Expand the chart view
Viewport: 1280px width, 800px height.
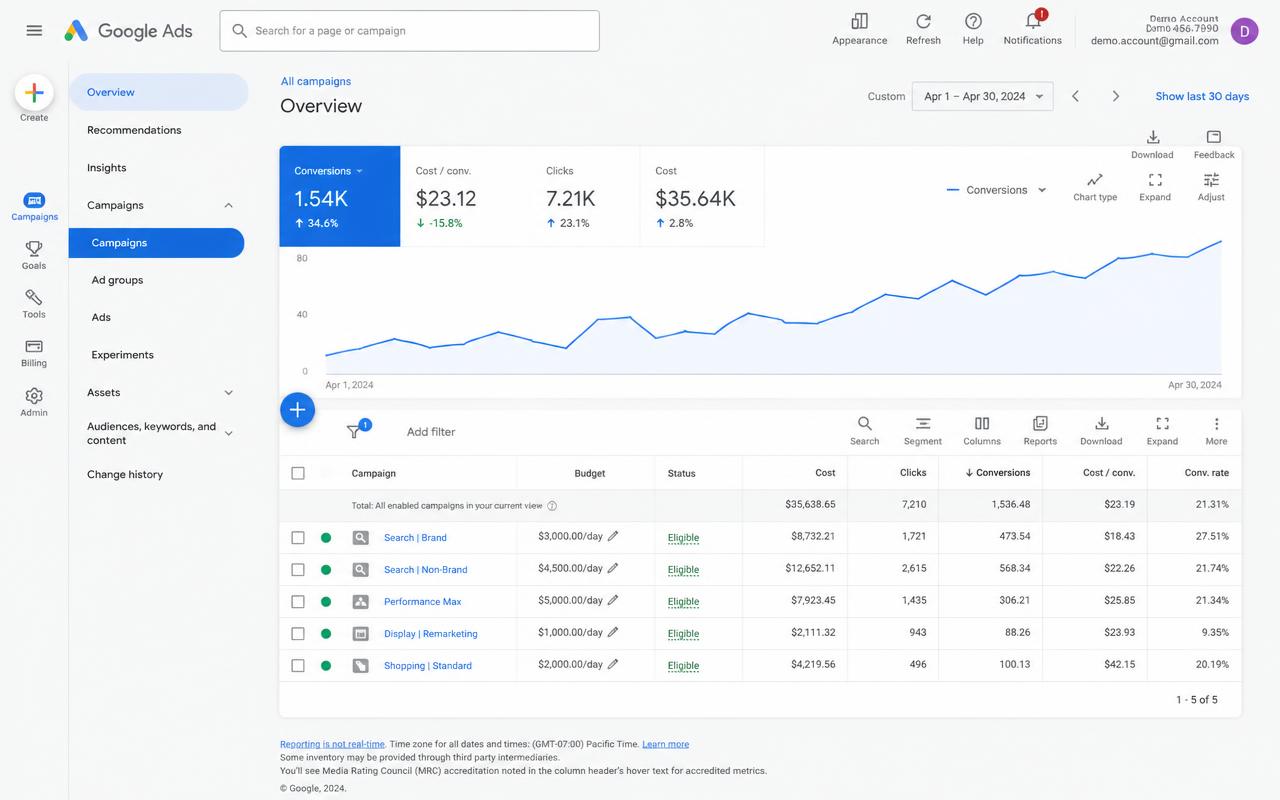point(1155,186)
